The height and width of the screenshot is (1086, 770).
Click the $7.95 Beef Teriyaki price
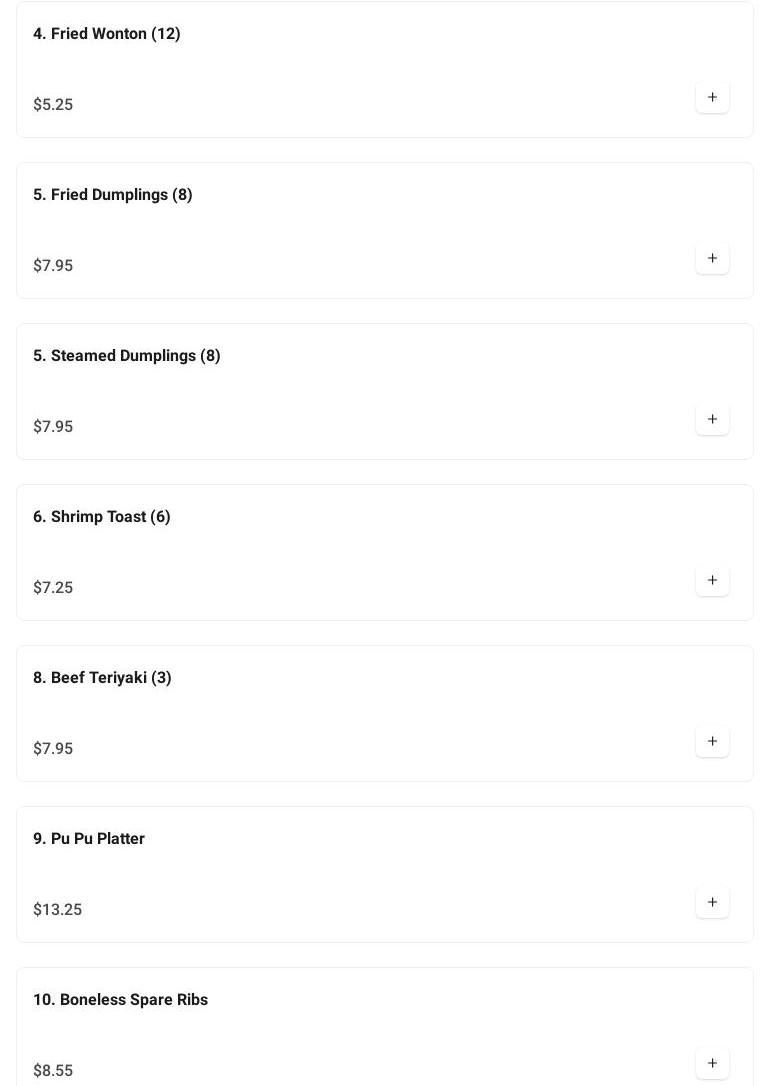pos(53,749)
